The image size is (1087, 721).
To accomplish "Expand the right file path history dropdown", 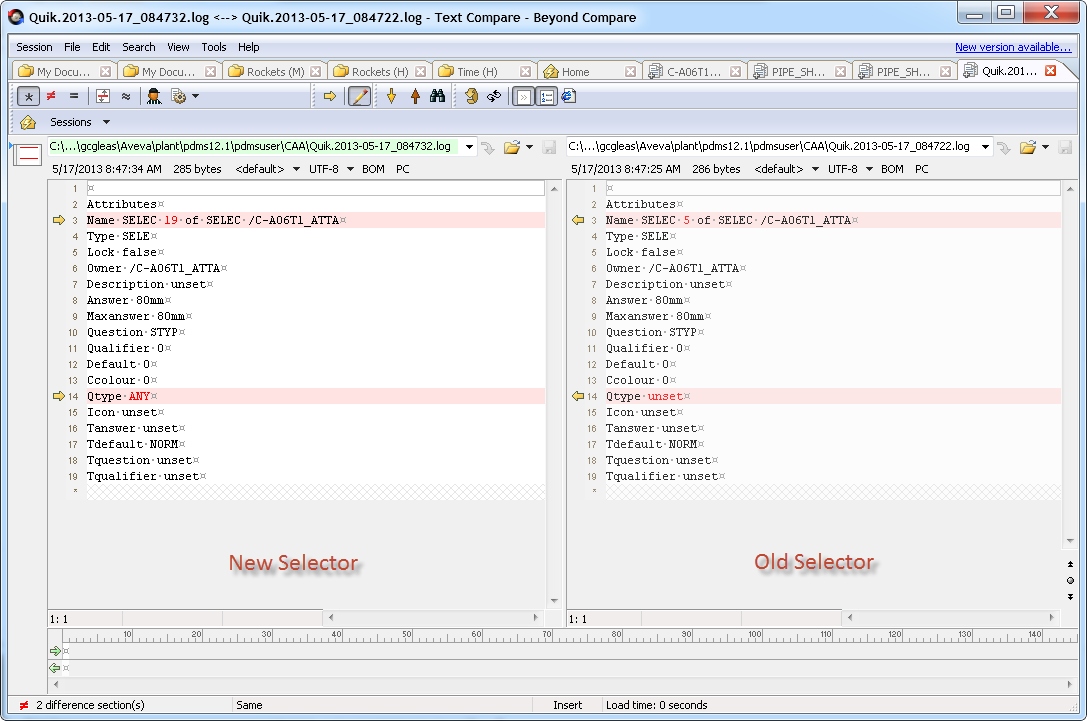I will (985, 147).
